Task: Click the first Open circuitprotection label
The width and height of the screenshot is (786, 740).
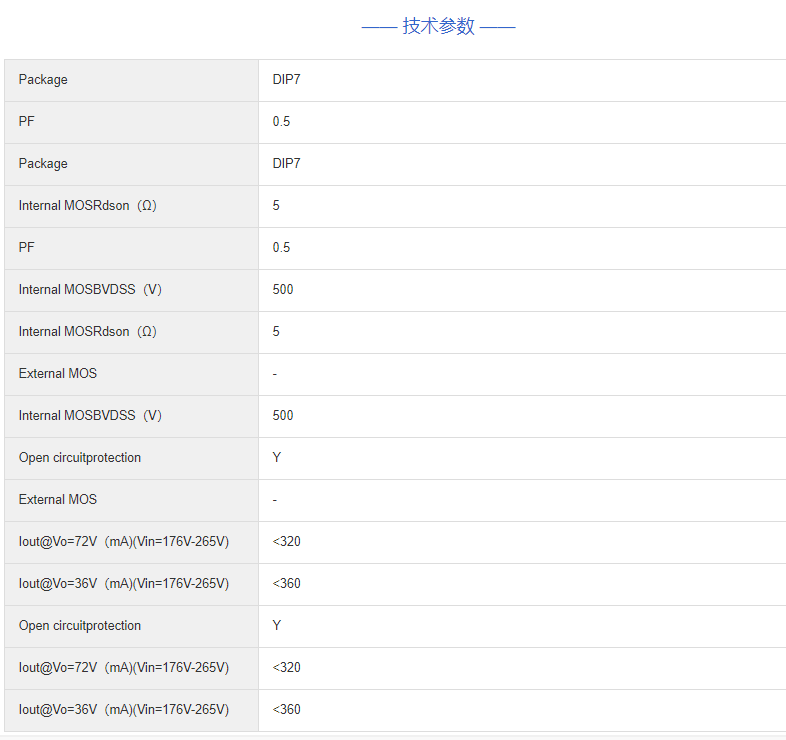Action: 80,458
